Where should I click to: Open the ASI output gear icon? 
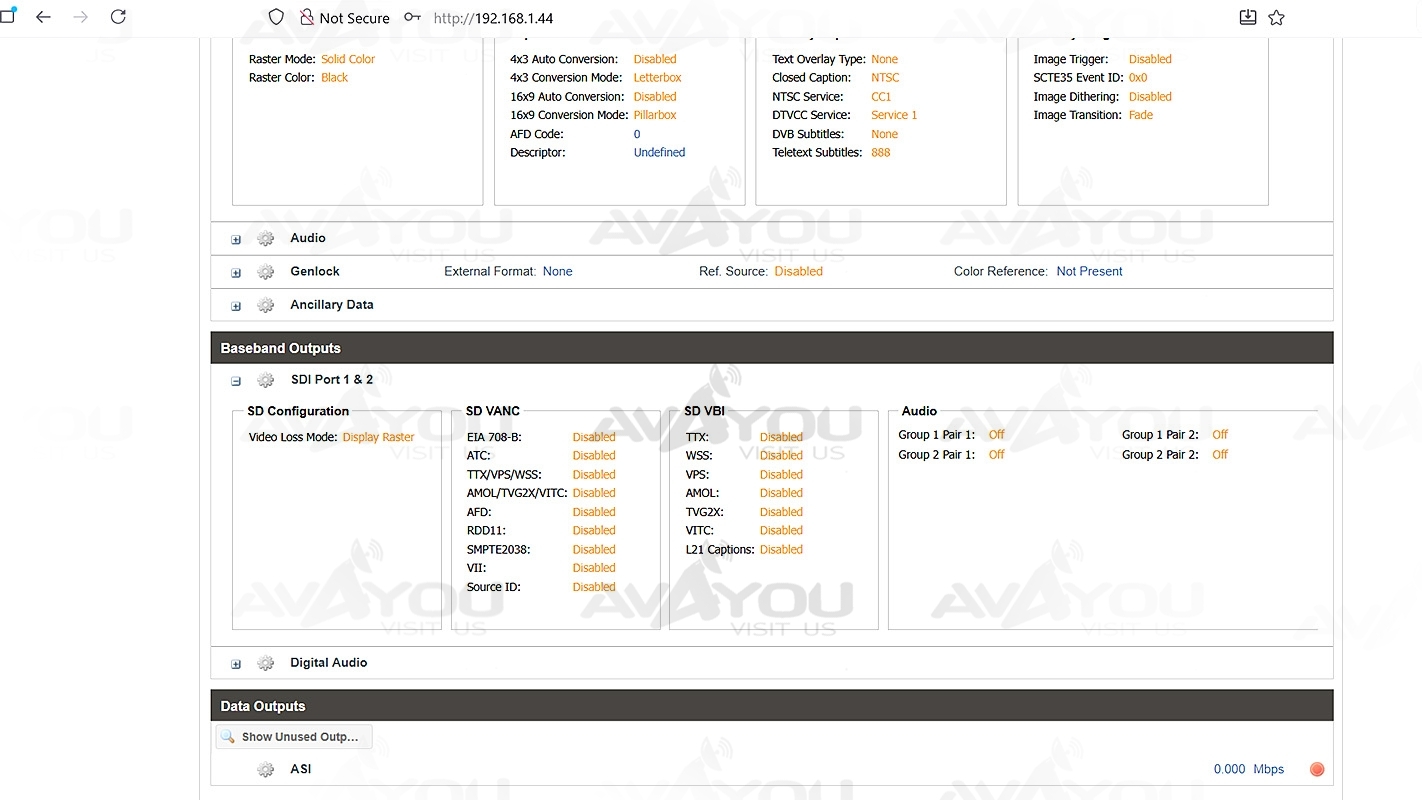[x=265, y=770]
